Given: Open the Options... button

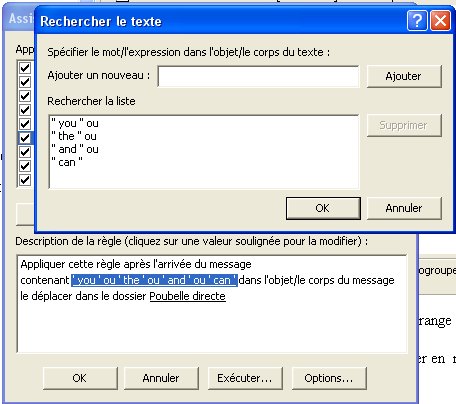Looking at the screenshot, I should click(x=329, y=378).
